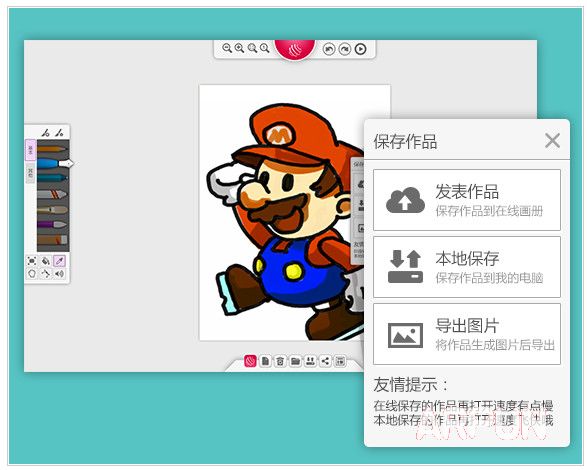
Task: Click the 保存作品 dialog title text
Action: 405,142
